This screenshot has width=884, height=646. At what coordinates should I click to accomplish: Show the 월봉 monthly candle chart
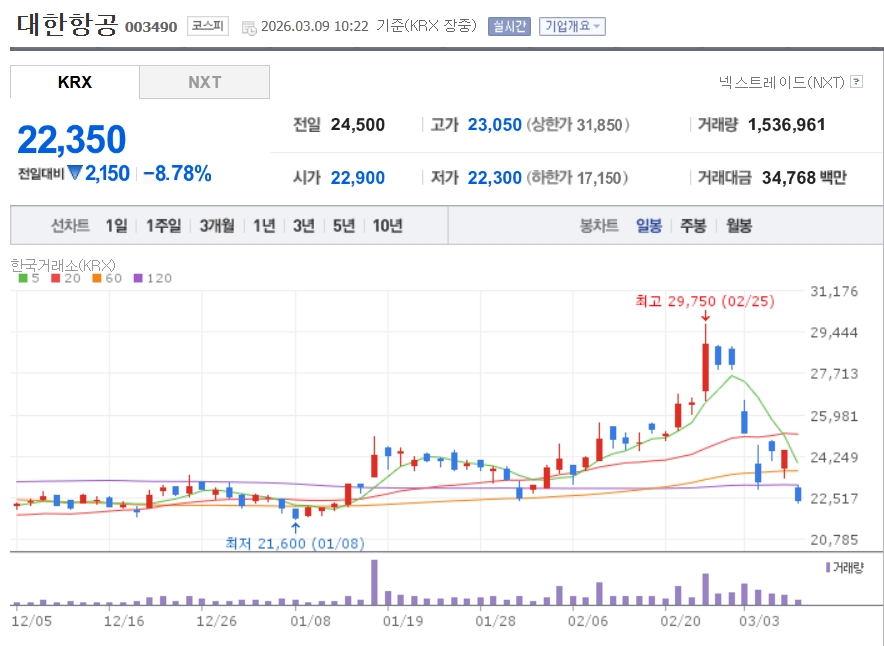(739, 226)
